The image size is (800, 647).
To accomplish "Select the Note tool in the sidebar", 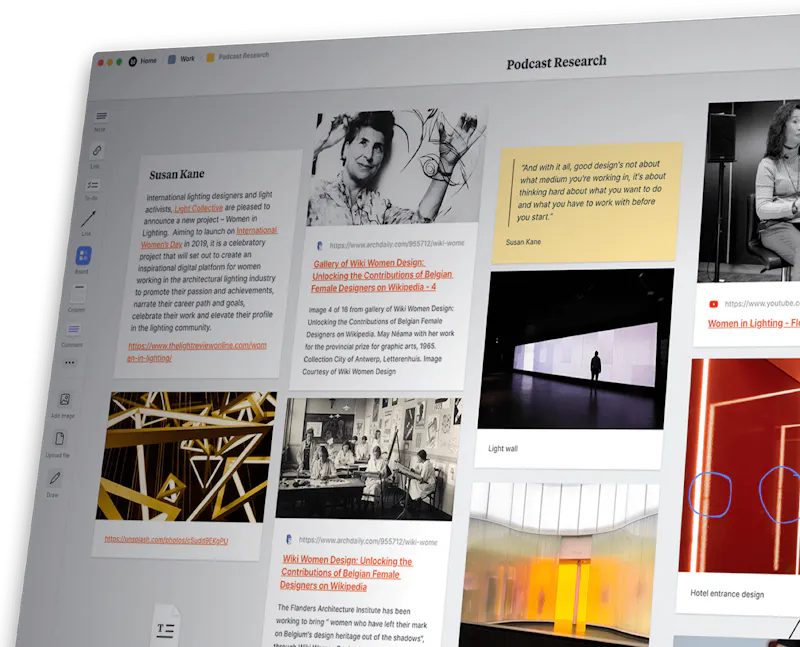I will click(x=101, y=116).
